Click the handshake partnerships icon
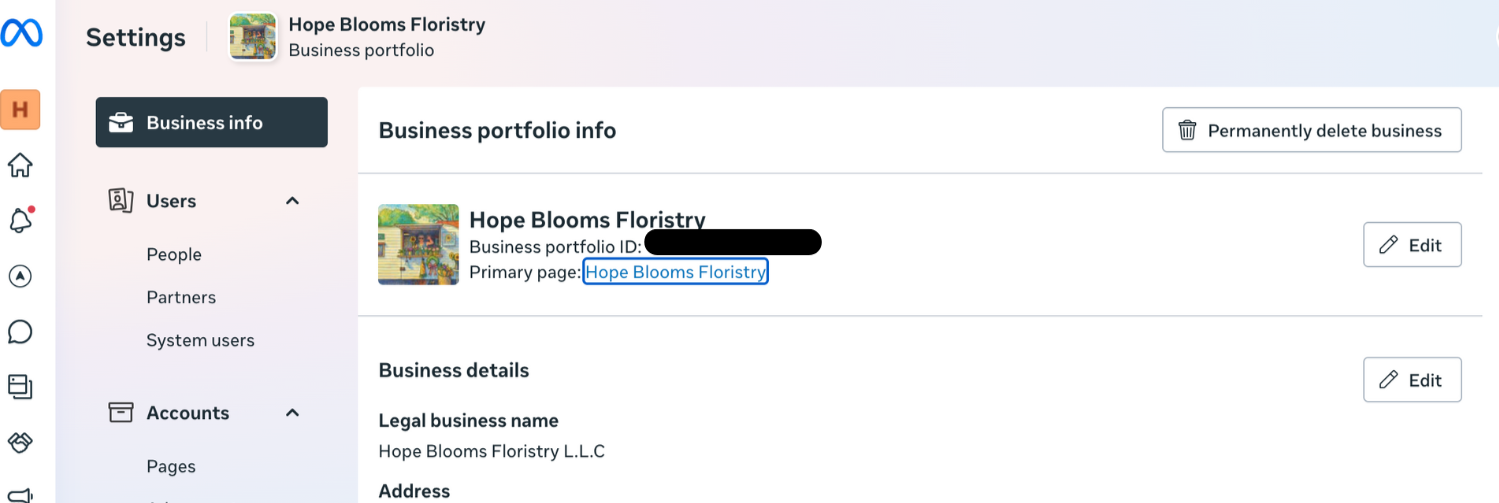The width and height of the screenshot is (1499, 503). click(20, 441)
